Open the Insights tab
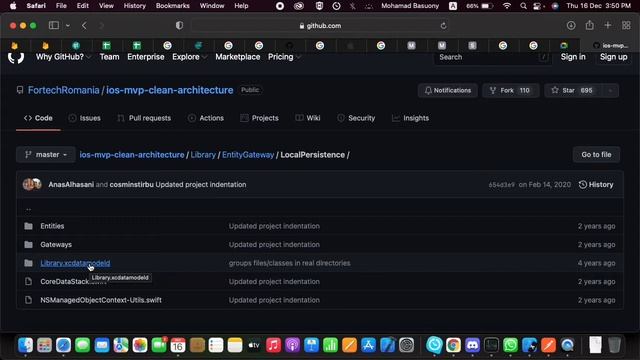Screen dimensions: 640x360 (x=410, y=118)
